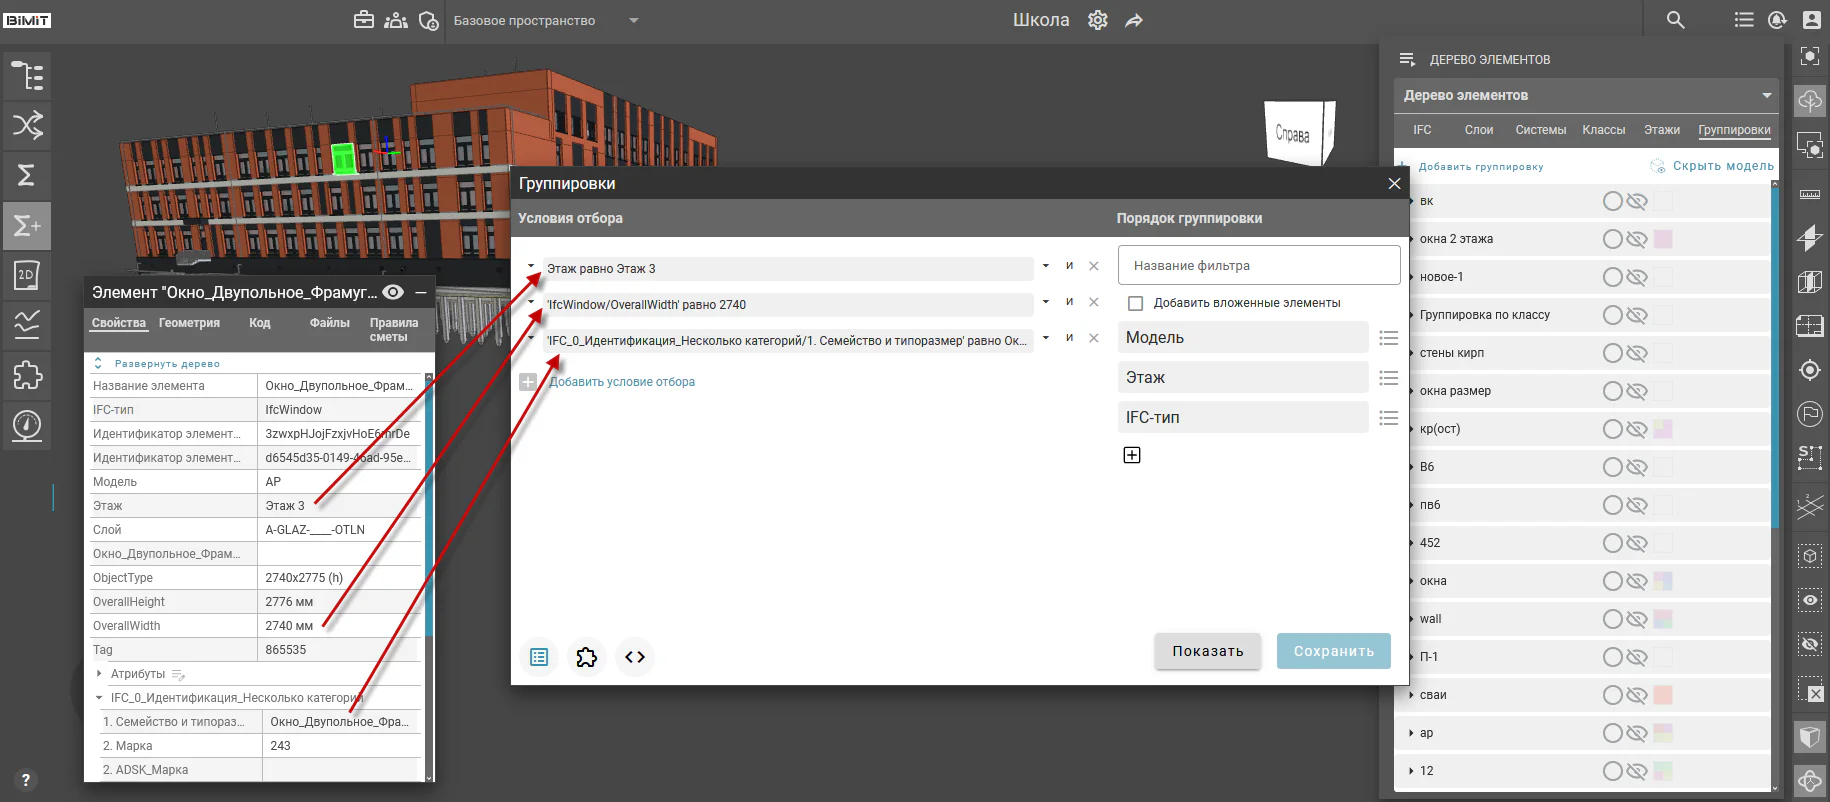Toggle visibility eye for 'окна 2 этажа' grouping
1830x802 pixels.
tap(1636, 239)
